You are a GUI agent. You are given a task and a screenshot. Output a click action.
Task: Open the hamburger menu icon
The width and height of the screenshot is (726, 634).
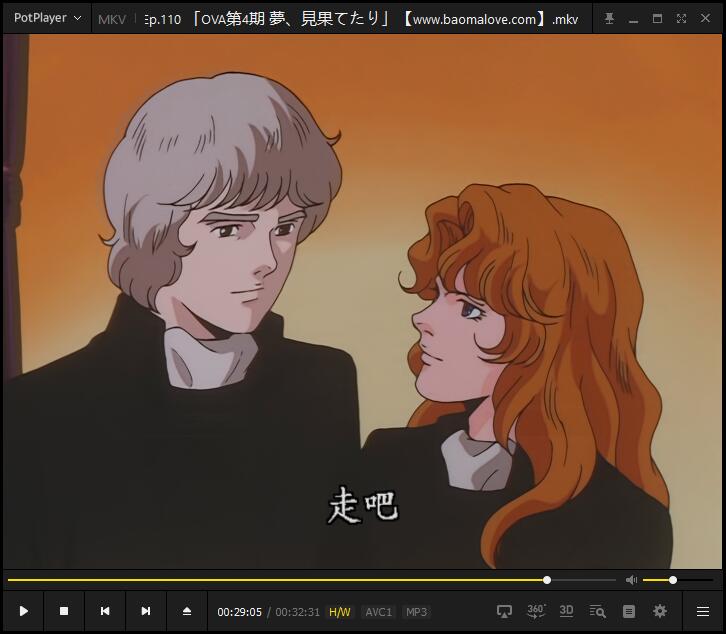pyautogui.click(x=703, y=612)
